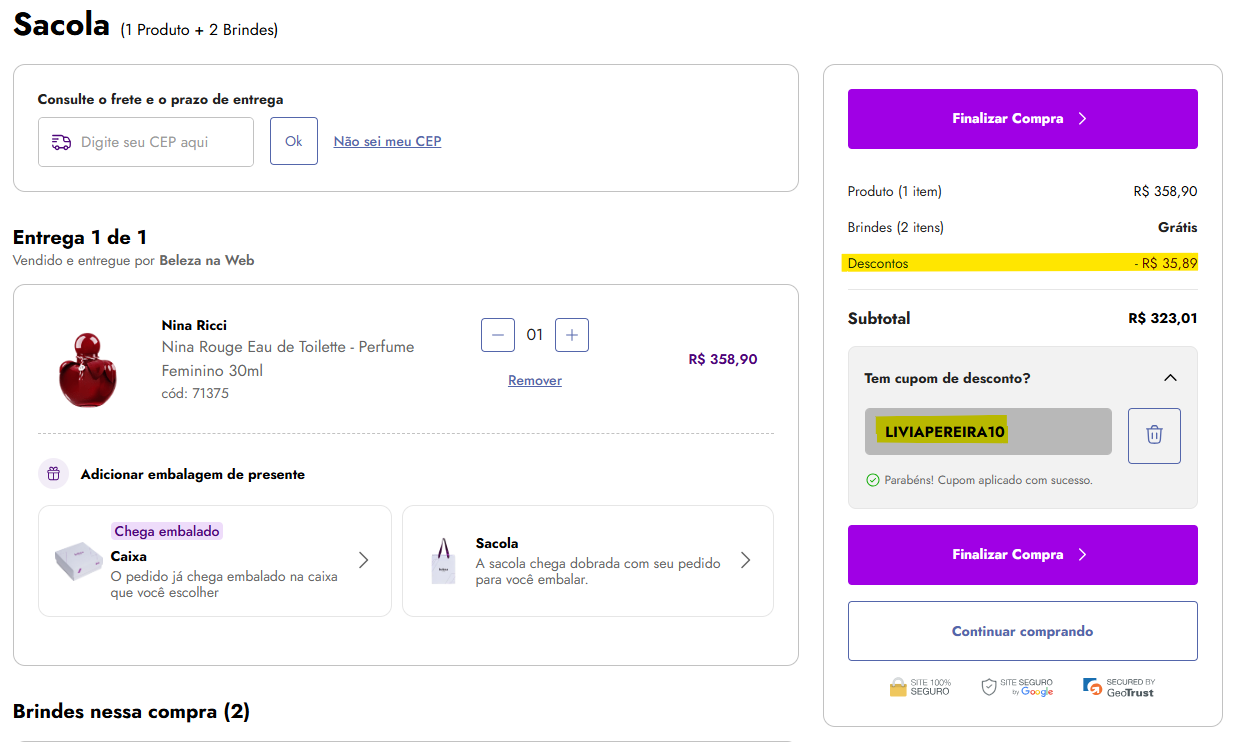Click the Site Seguro by Google badge
Viewport: 1236px width, 742px height.
pos(1017,687)
